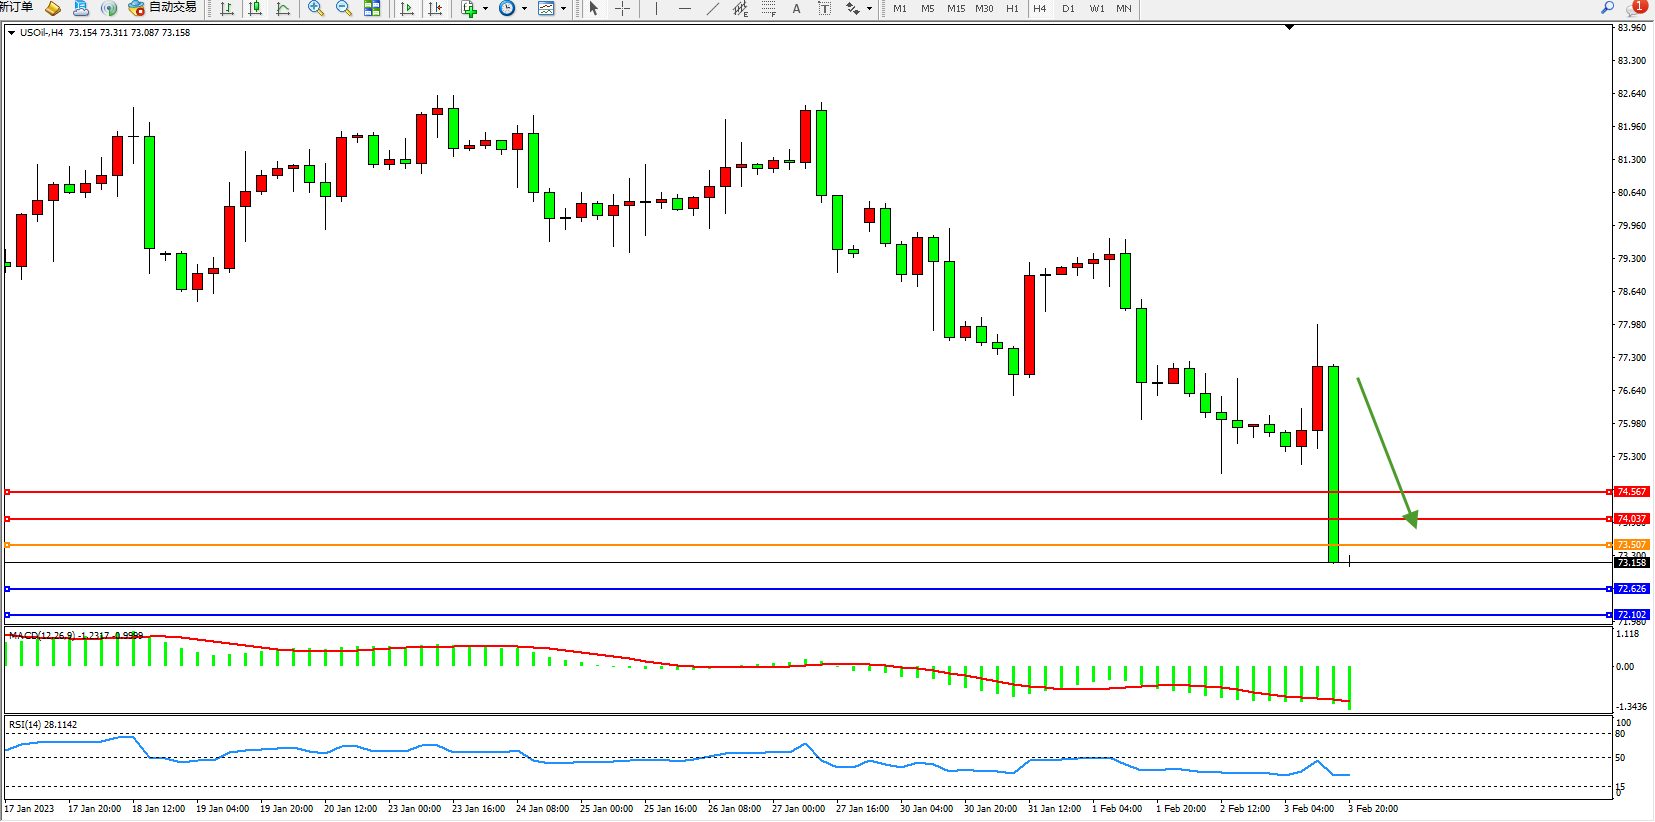Expand the periodicity clock dropdown arrow
The width and height of the screenshot is (1655, 822).
(524, 9)
